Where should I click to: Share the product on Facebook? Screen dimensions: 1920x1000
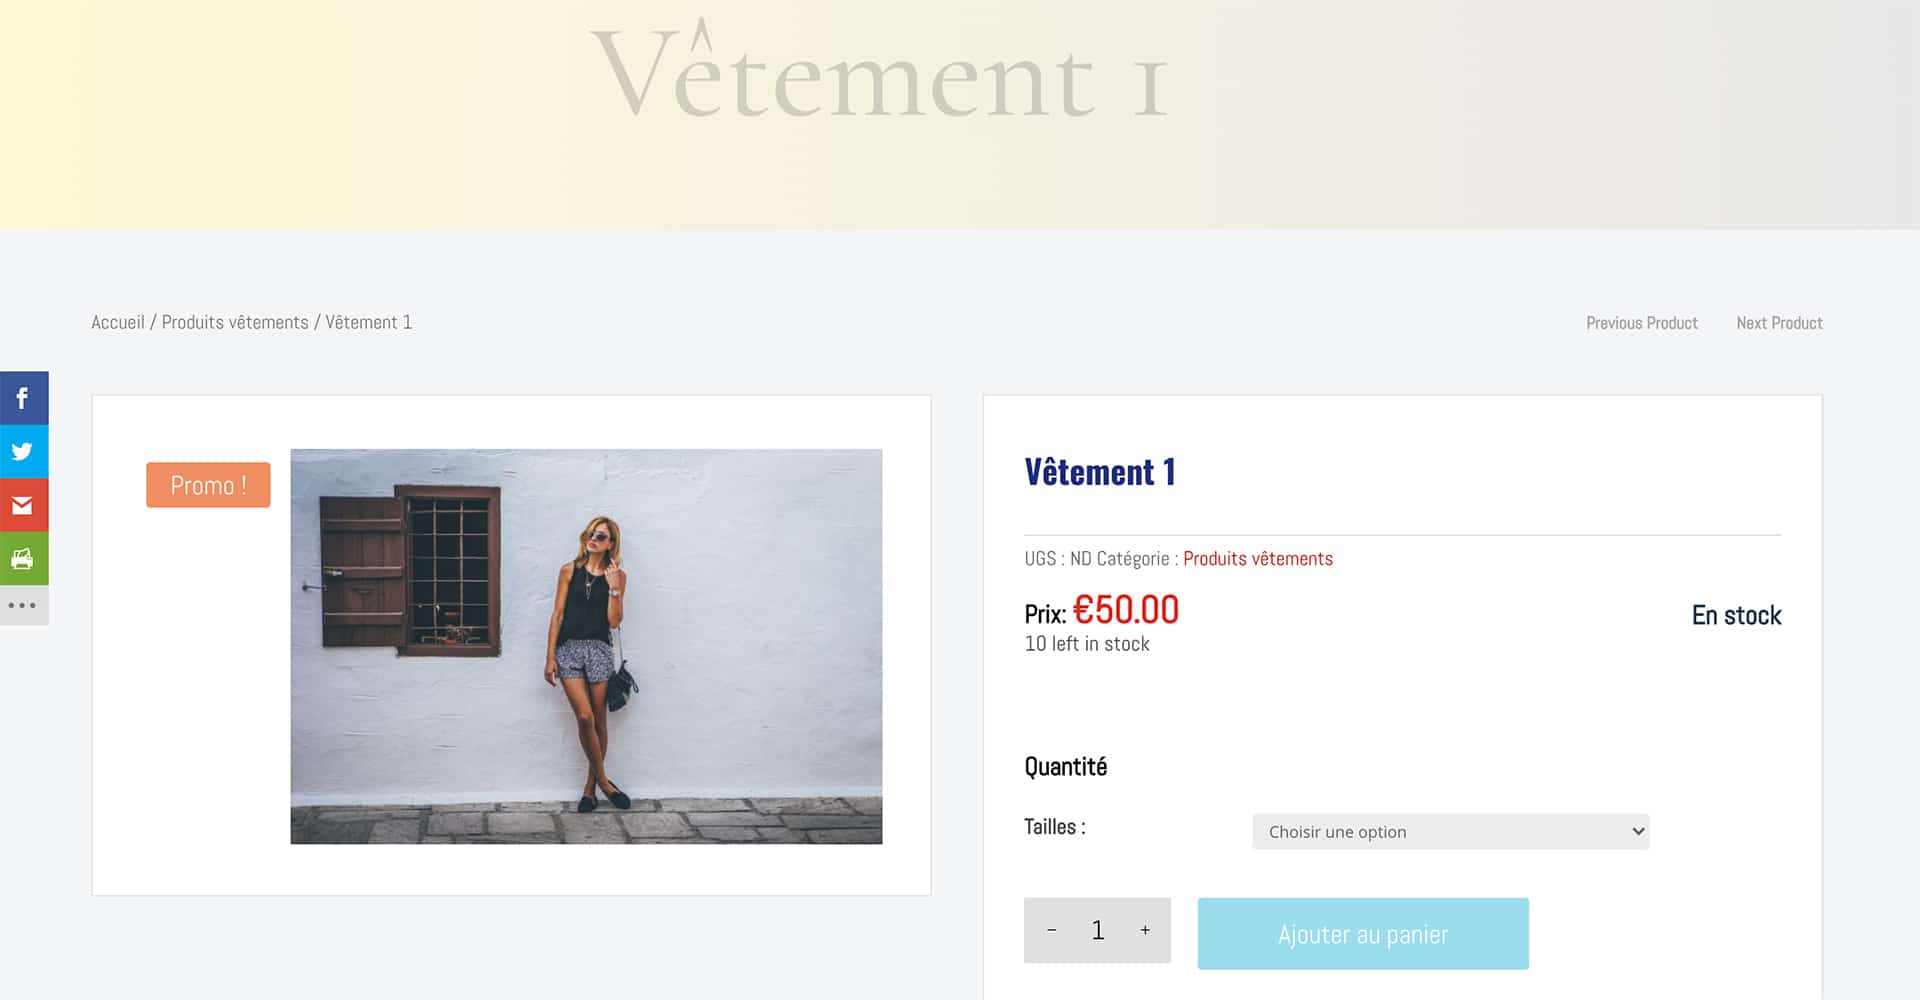click(x=23, y=398)
